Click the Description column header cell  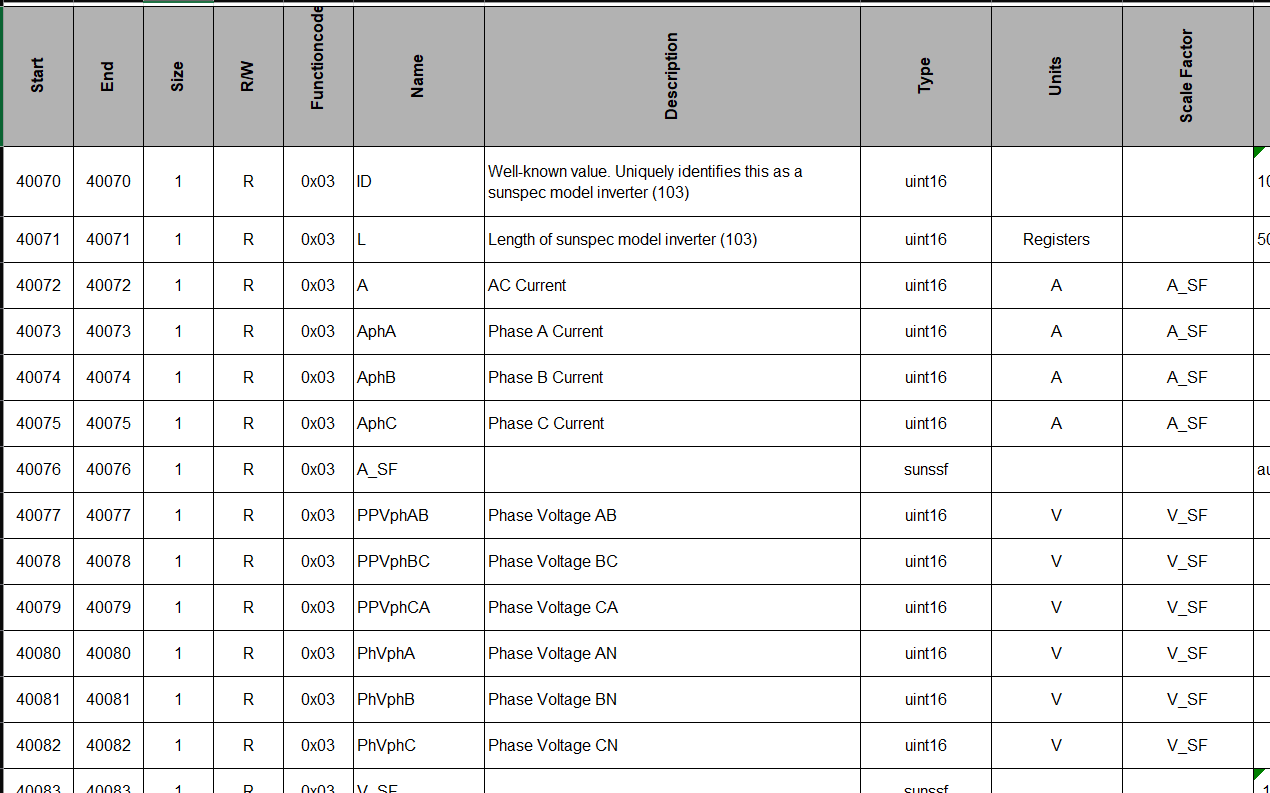(671, 76)
